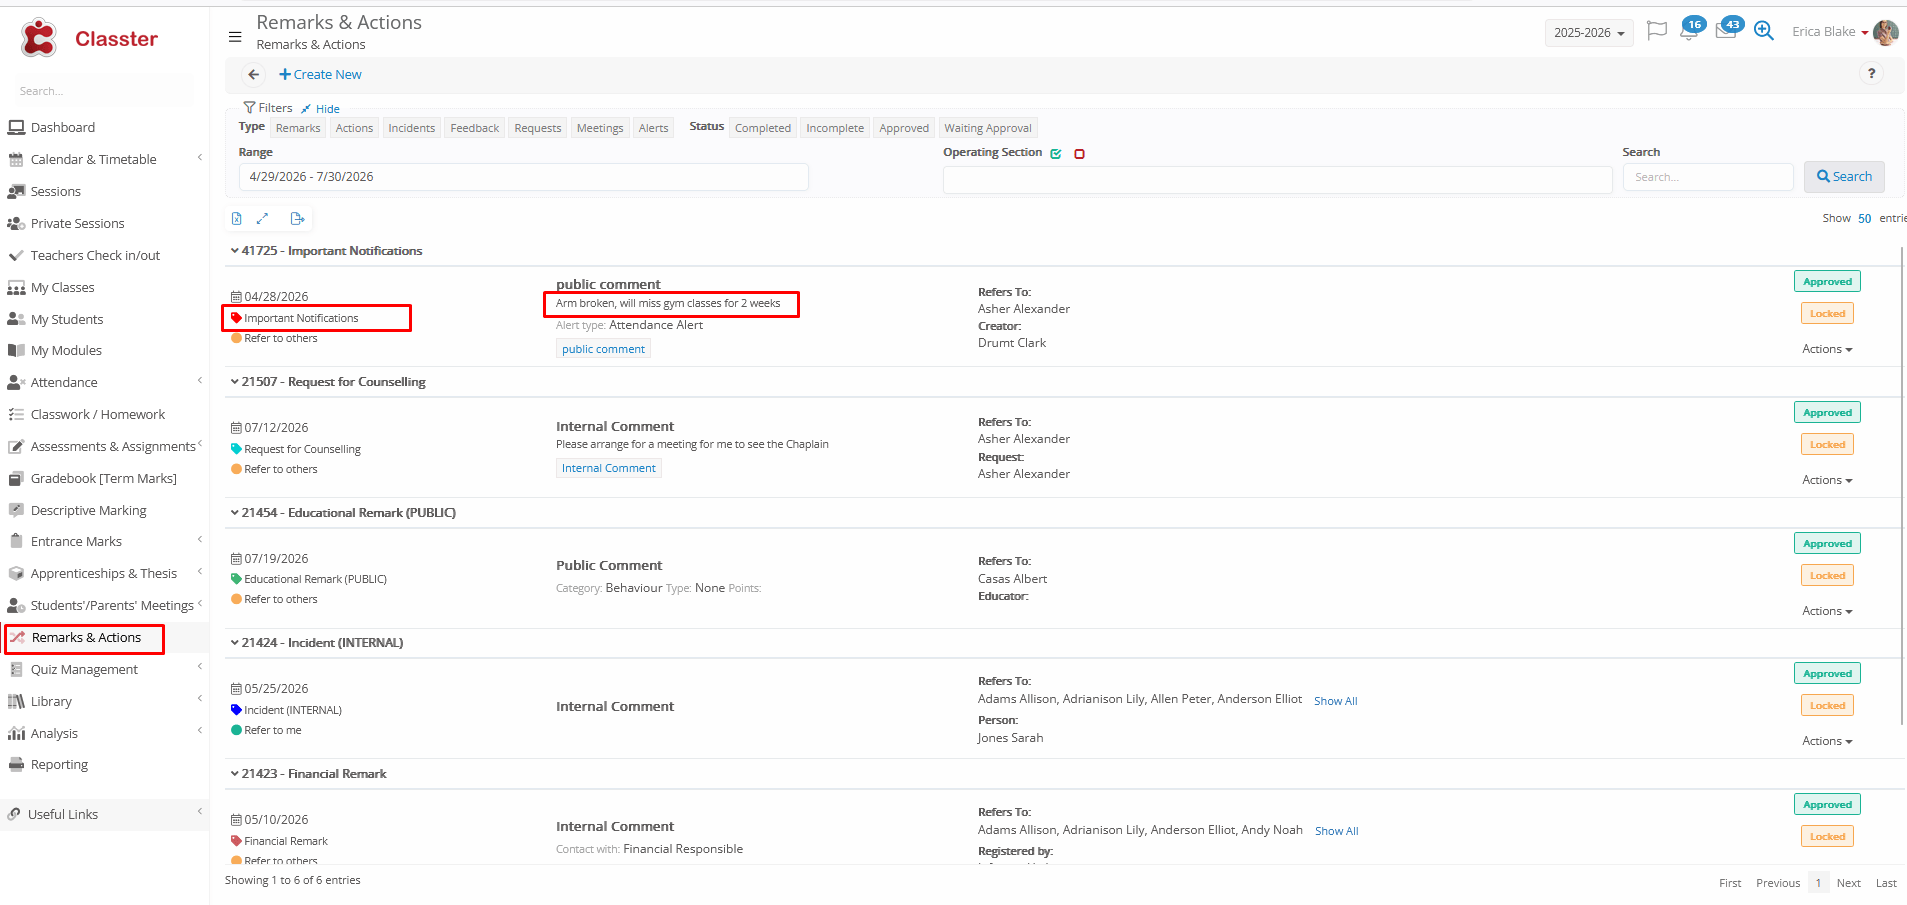Viewport: 1907px width, 905px height.
Task: Open the help question mark
Action: tap(1871, 74)
